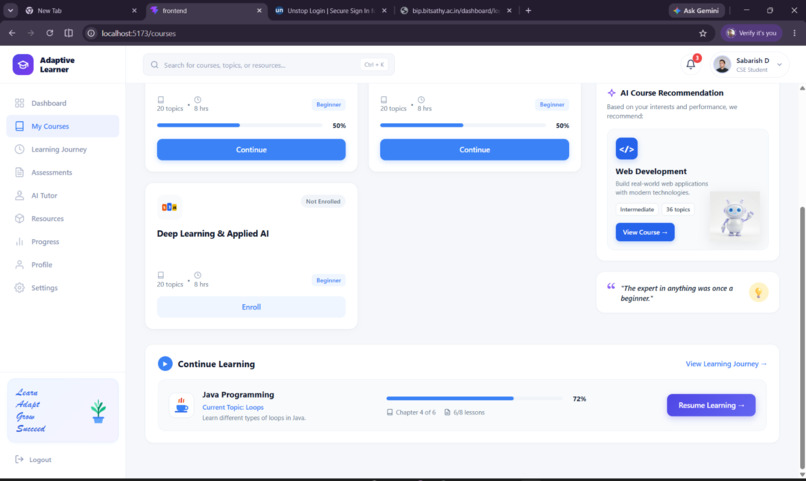Open the browser tab search dropdown
This screenshot has width=806, height=481.
click(x=10, y=10)
